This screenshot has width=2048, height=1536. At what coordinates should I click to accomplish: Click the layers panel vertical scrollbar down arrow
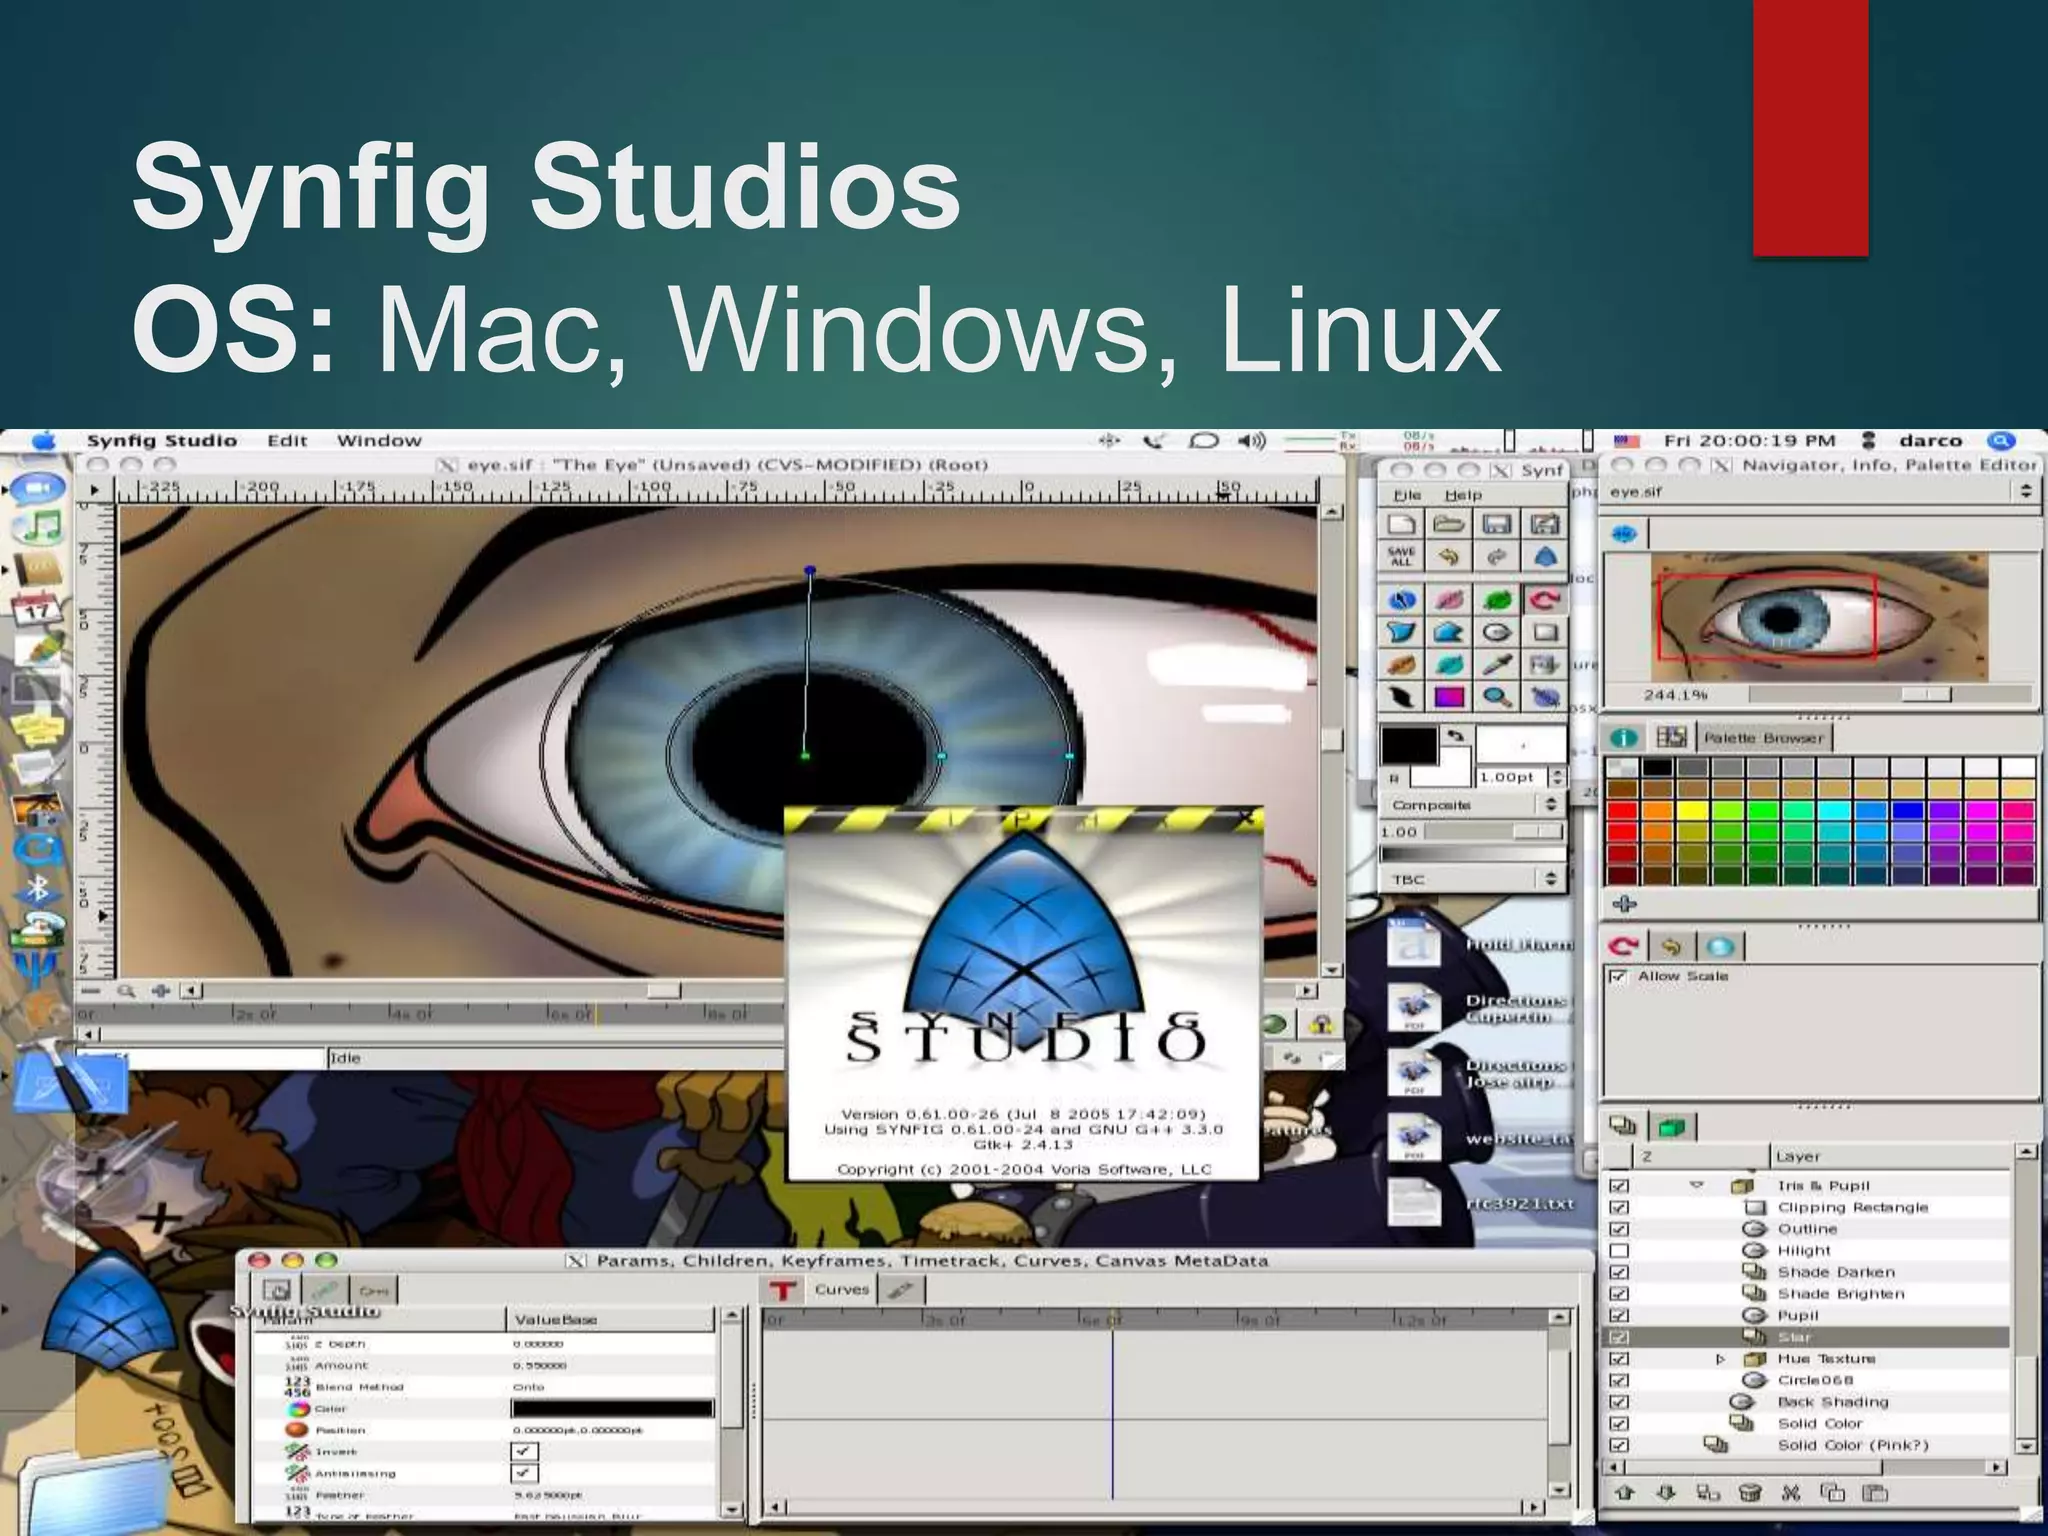[2026, 1446]
